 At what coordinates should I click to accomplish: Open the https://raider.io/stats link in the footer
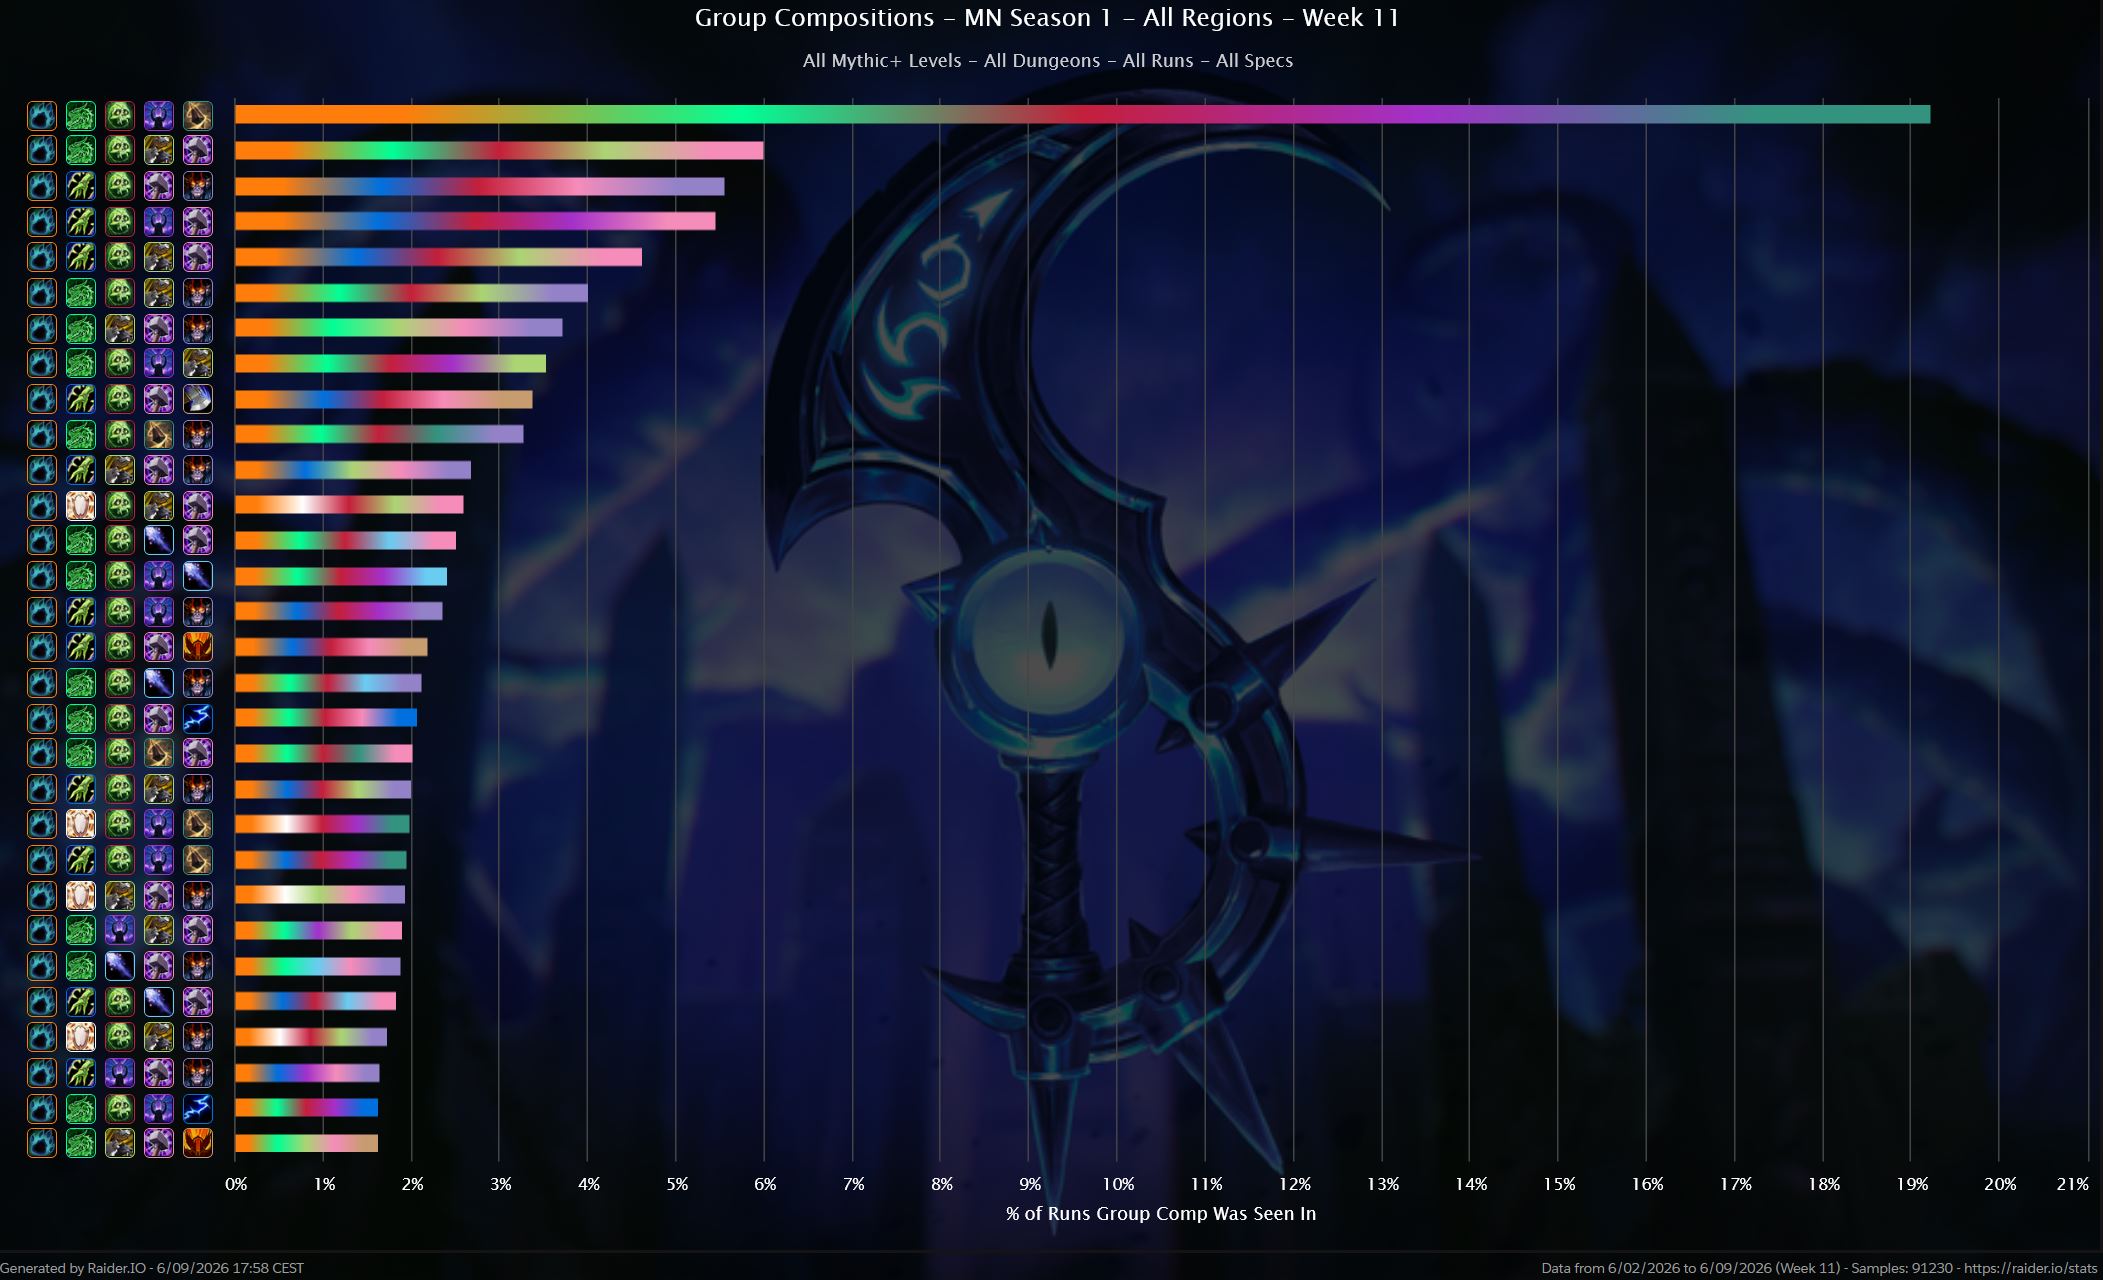(x=2031, y=1268)
